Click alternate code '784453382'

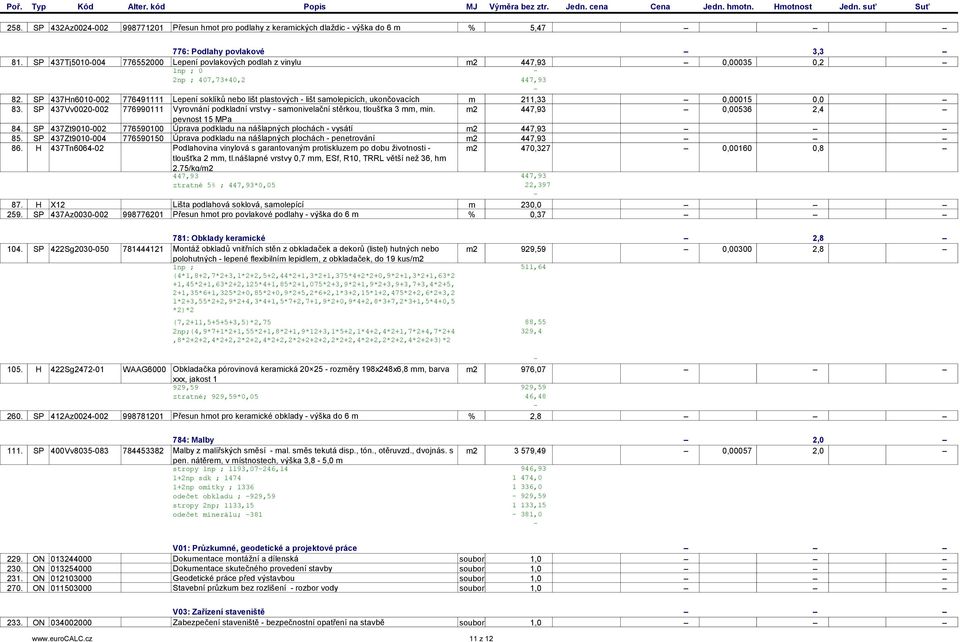pyautogui.click(x=143, y=451)
